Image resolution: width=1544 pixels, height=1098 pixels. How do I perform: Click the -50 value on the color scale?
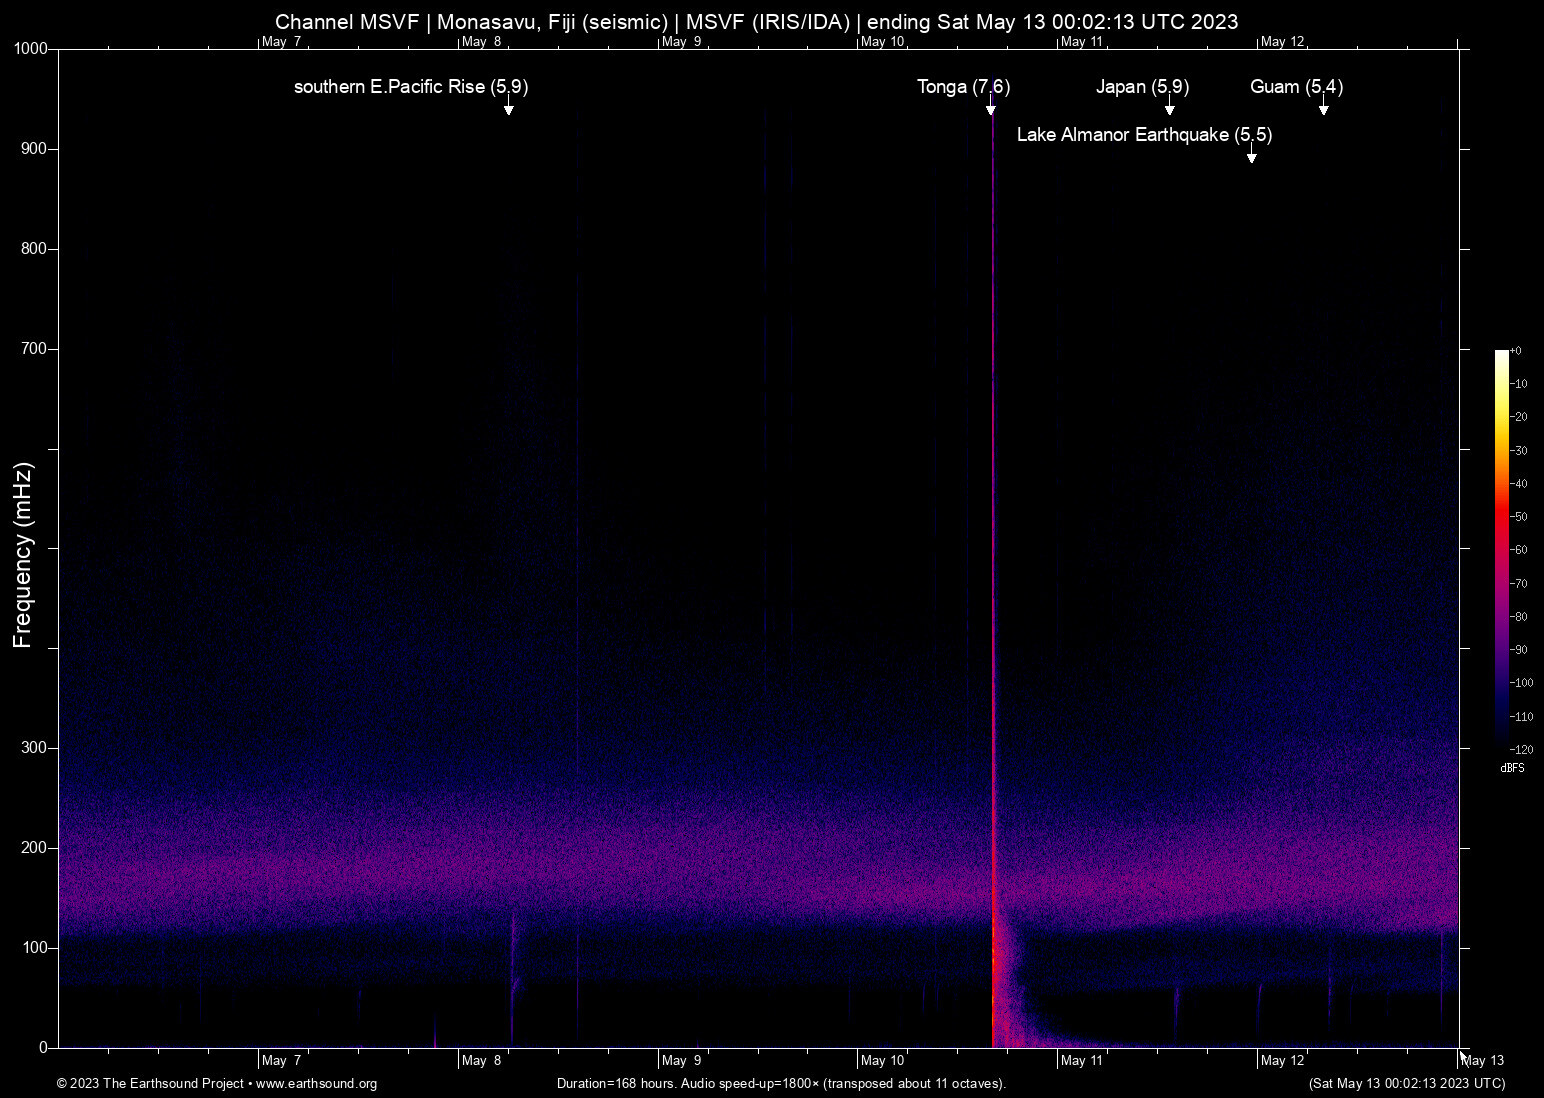tap(1518, 517)
